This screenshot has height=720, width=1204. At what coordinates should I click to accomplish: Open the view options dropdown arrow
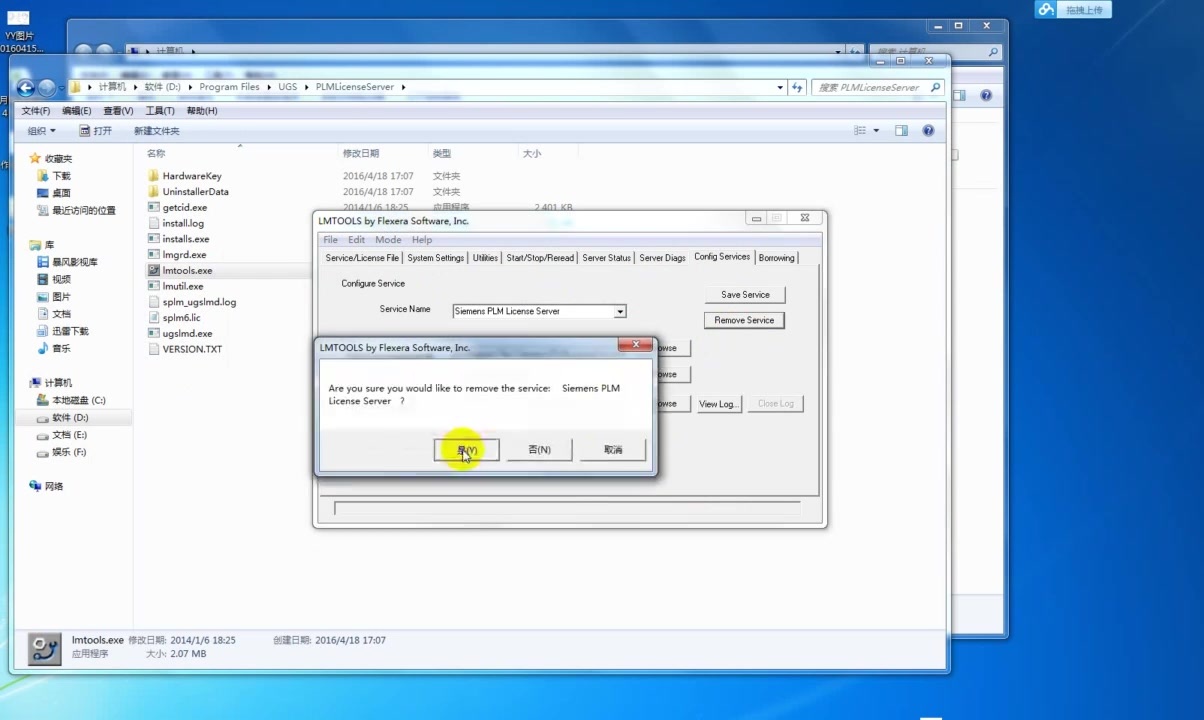[x=876, y=131]
